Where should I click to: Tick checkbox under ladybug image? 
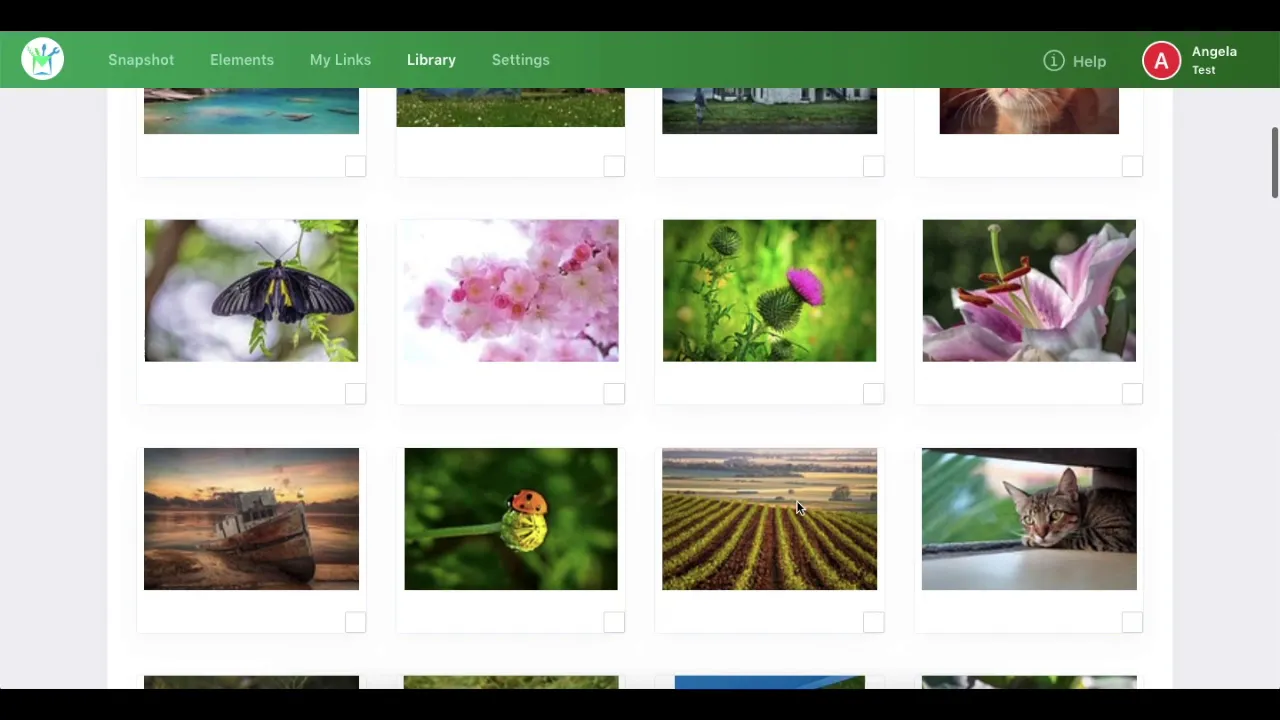(614, 622)
